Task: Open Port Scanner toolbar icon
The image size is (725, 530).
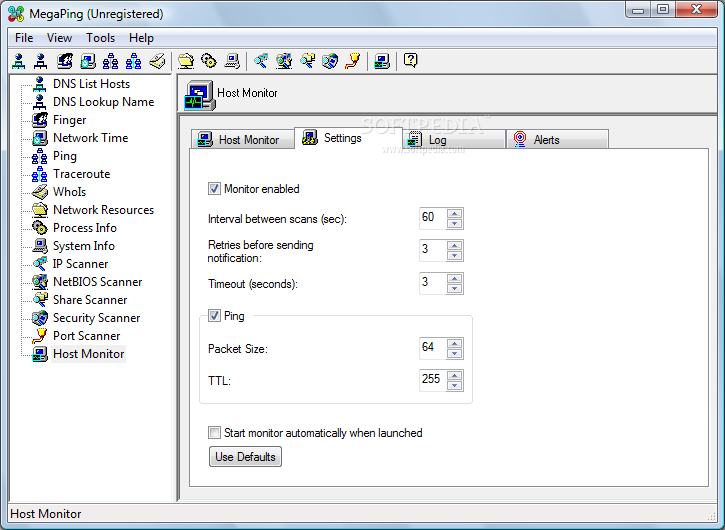Action: pyautogui.click(x=353, y=61)
